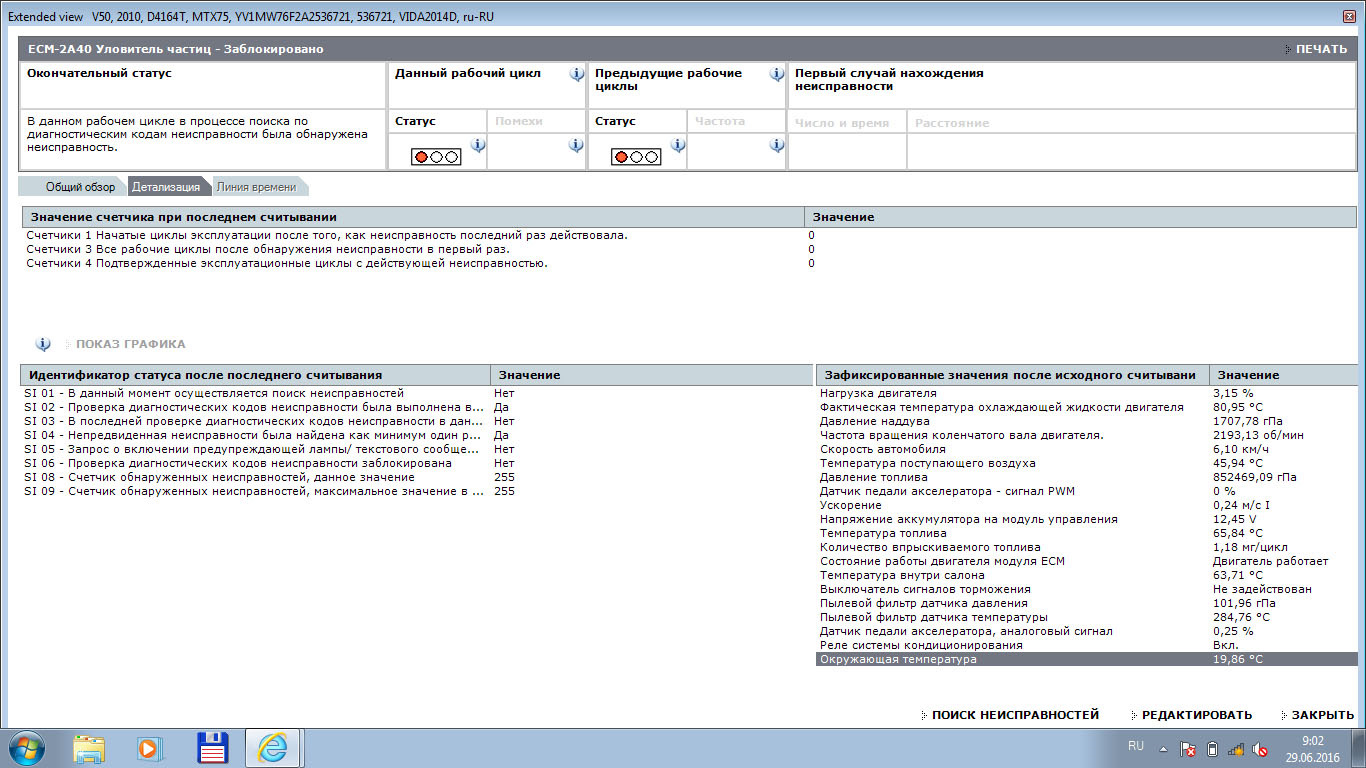Select Нагрузка двигателя row
Screen dimensions: 1366x768
pyautogui.click(x=1087, y=393)
